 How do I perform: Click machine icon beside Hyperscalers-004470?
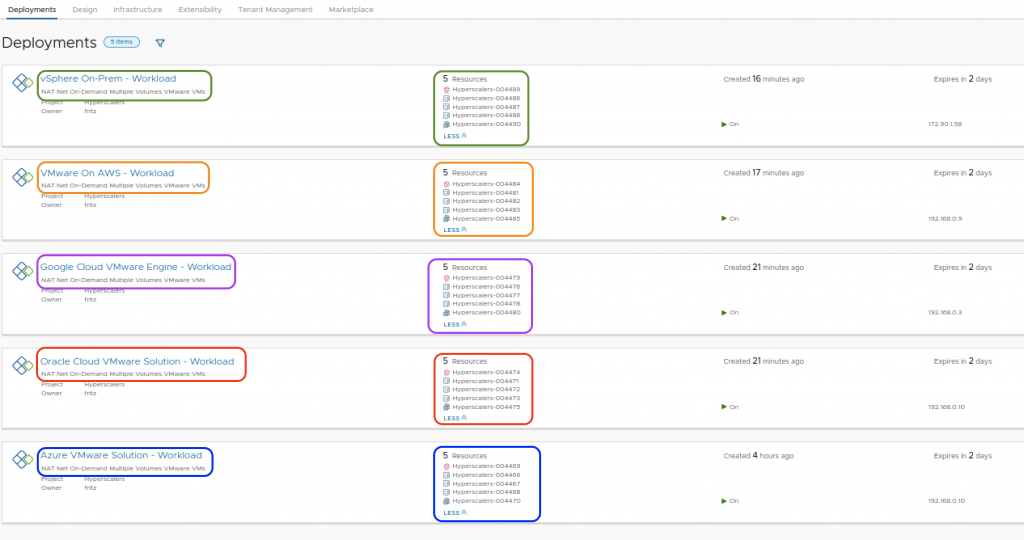[x=447, y=501]
